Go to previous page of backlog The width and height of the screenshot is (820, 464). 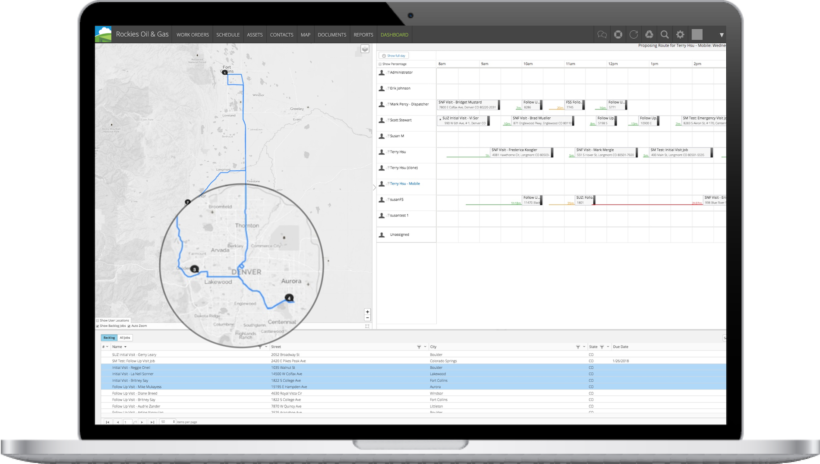click(118, 422)
